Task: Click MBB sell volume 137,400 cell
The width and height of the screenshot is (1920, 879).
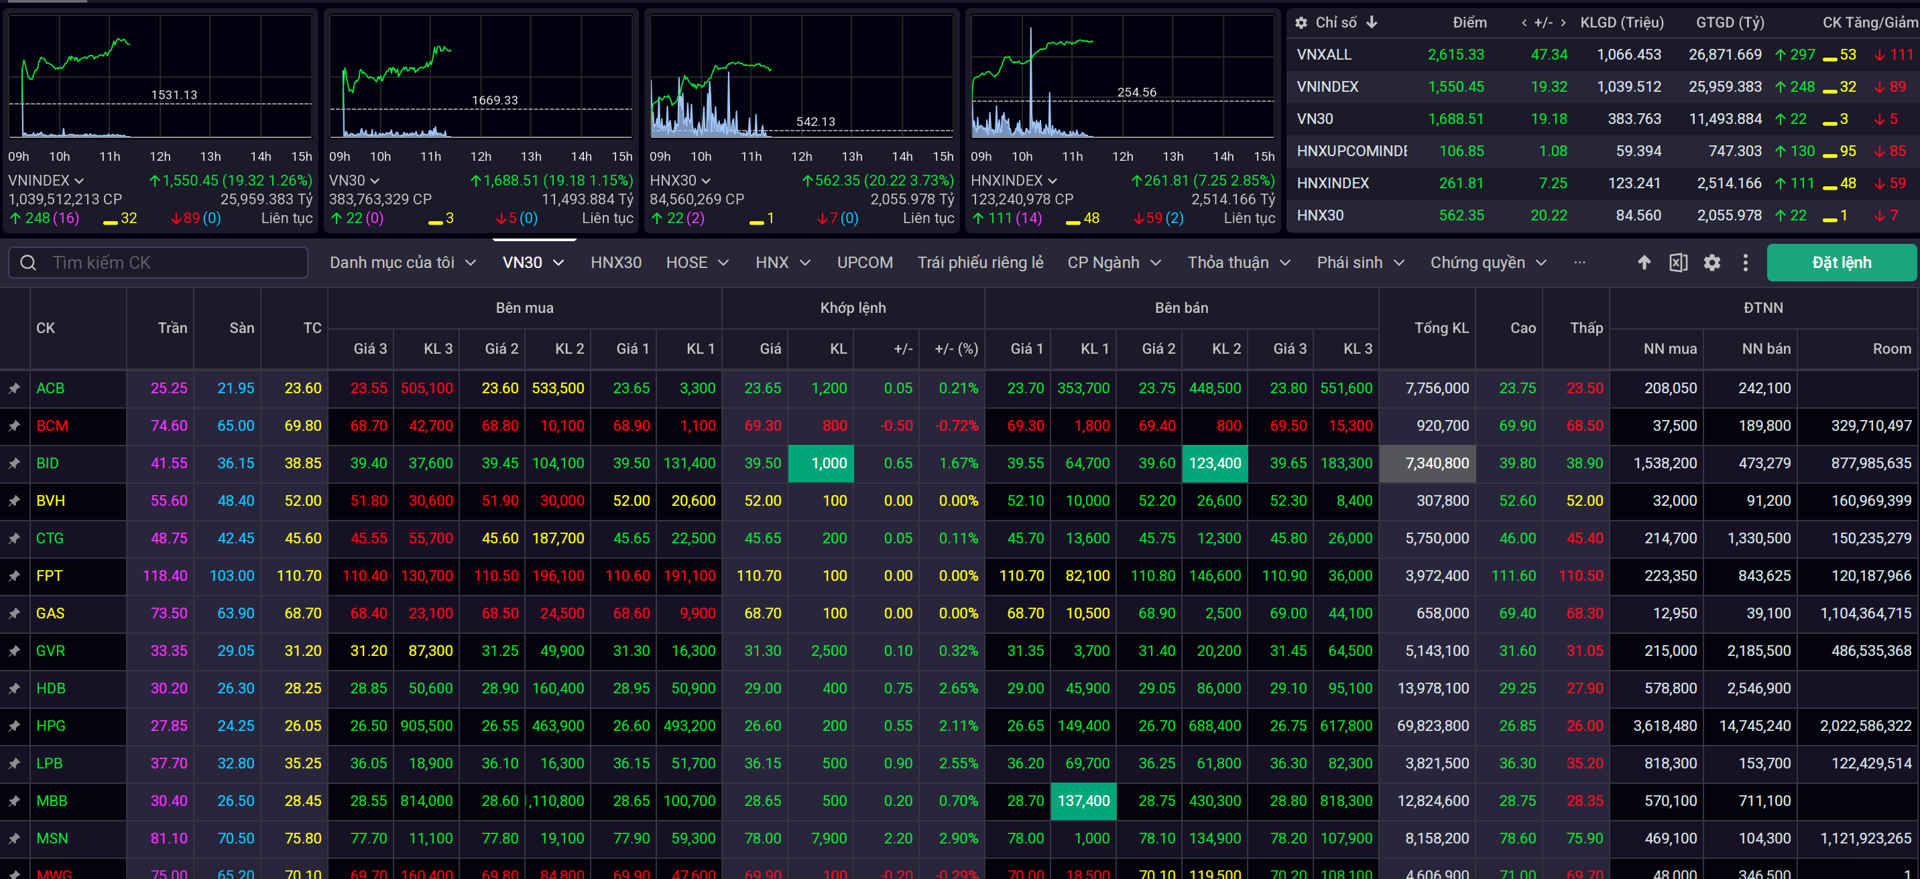Action: pyautogui.click(x=1083, y=801)
